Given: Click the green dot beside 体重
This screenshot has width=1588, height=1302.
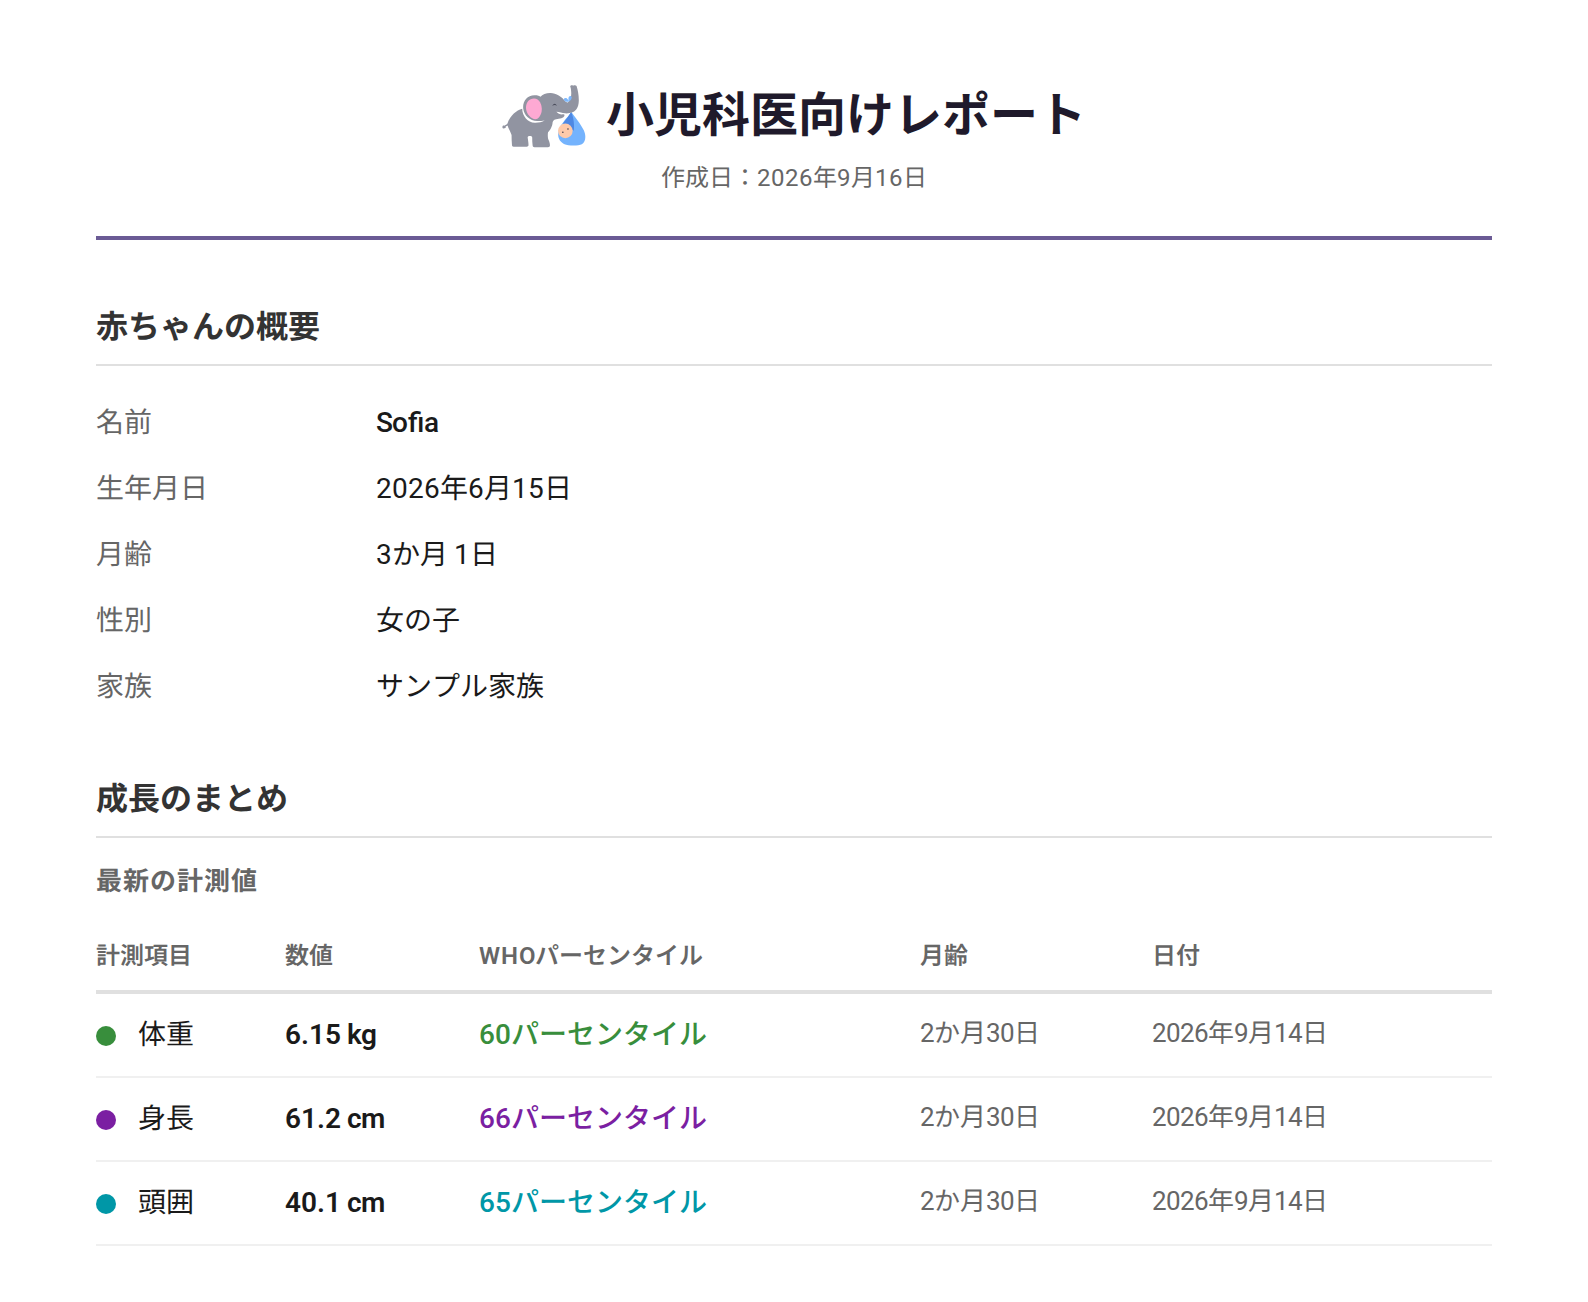Looking at the screenshot, I should pos(106,1035).
